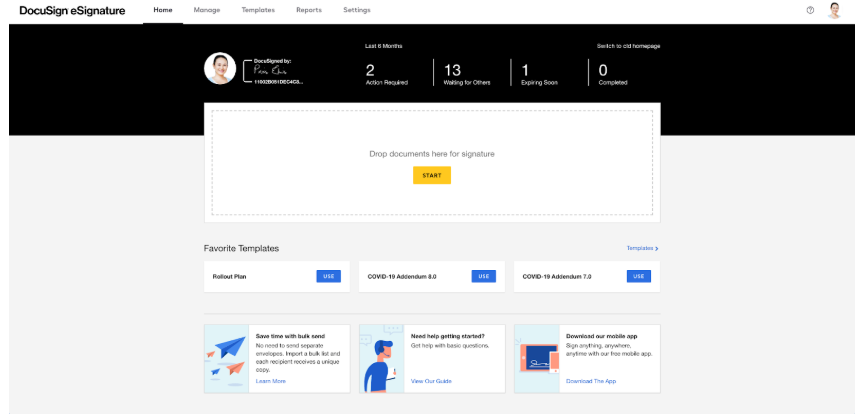Open the Action Required count

(386, 74)
